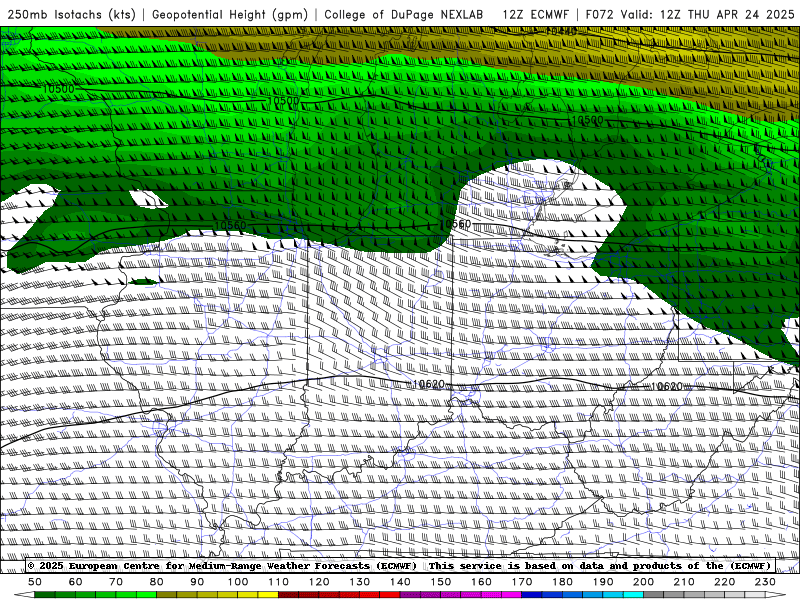The width and height of the screenshot is (800, 600).
Task: Click the 130 value on the color scale
Action: pos(360,582)
